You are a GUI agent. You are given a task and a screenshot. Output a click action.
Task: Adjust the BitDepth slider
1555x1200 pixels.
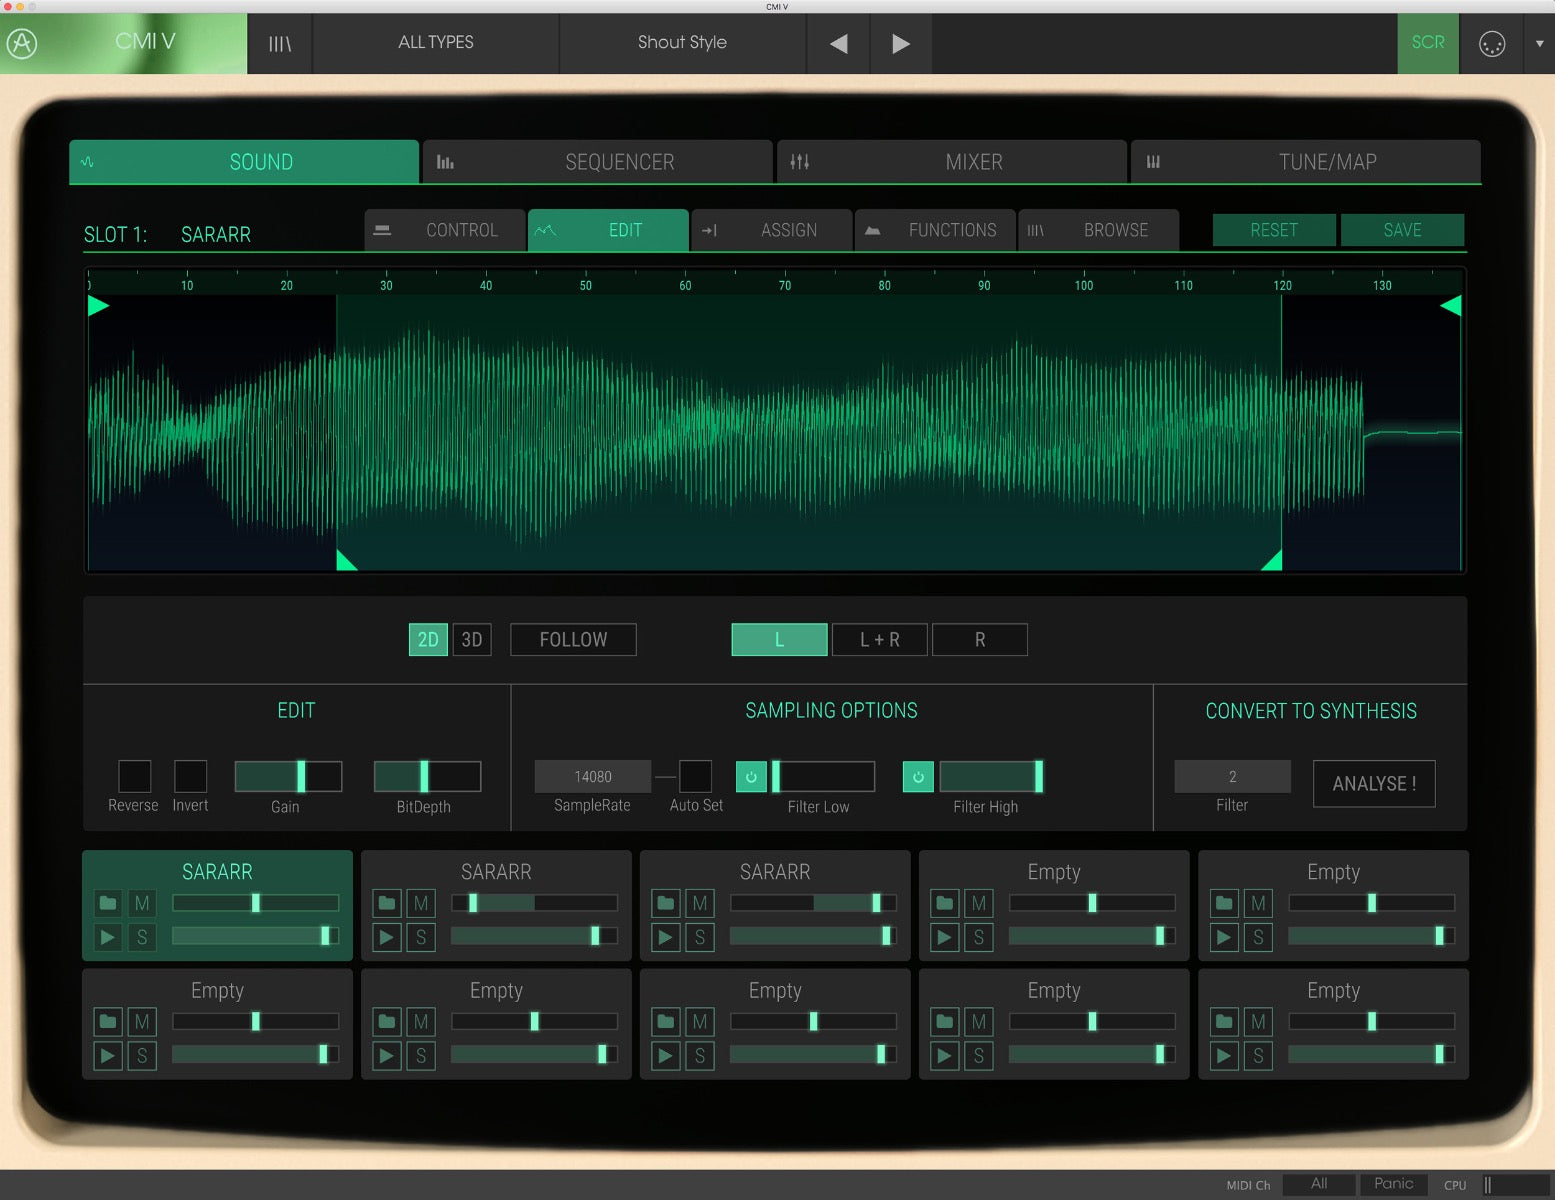[x=427, y=776]
